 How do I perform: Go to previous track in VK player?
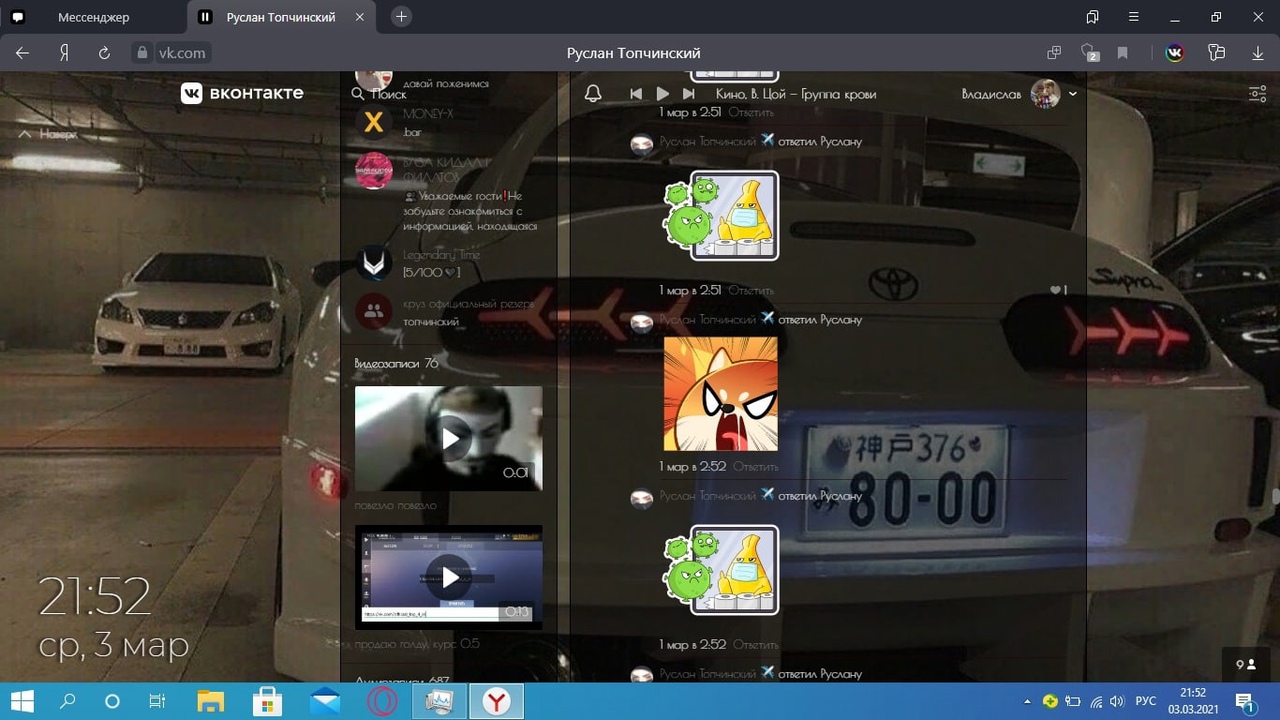[x=636, y=93]
